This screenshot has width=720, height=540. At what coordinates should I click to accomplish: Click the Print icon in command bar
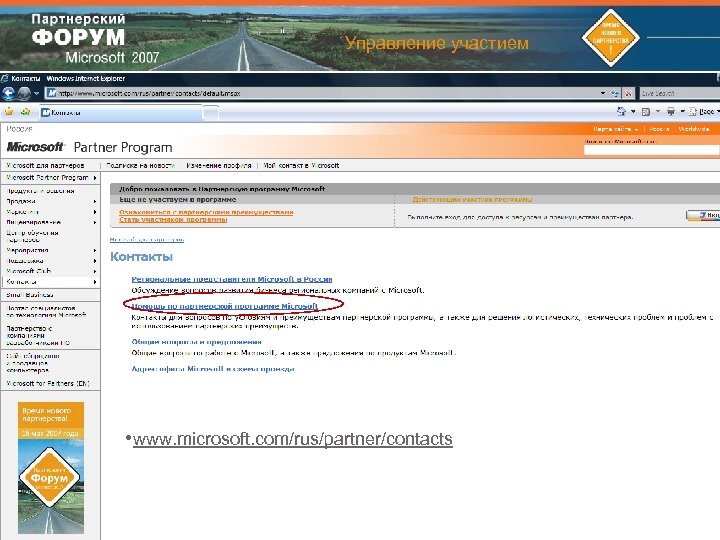(671, 111)
